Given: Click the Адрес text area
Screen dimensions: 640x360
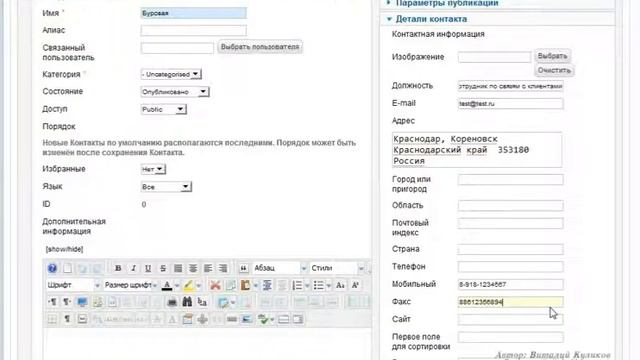Looking at the screenshot, I should click(477, 149).
